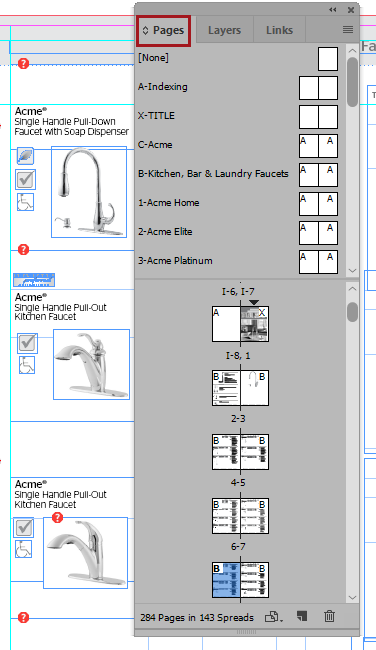The height and width of the screenshot is (650, 376).
Task: Click the master list scroll-down arrow
Action: [352, 270]
